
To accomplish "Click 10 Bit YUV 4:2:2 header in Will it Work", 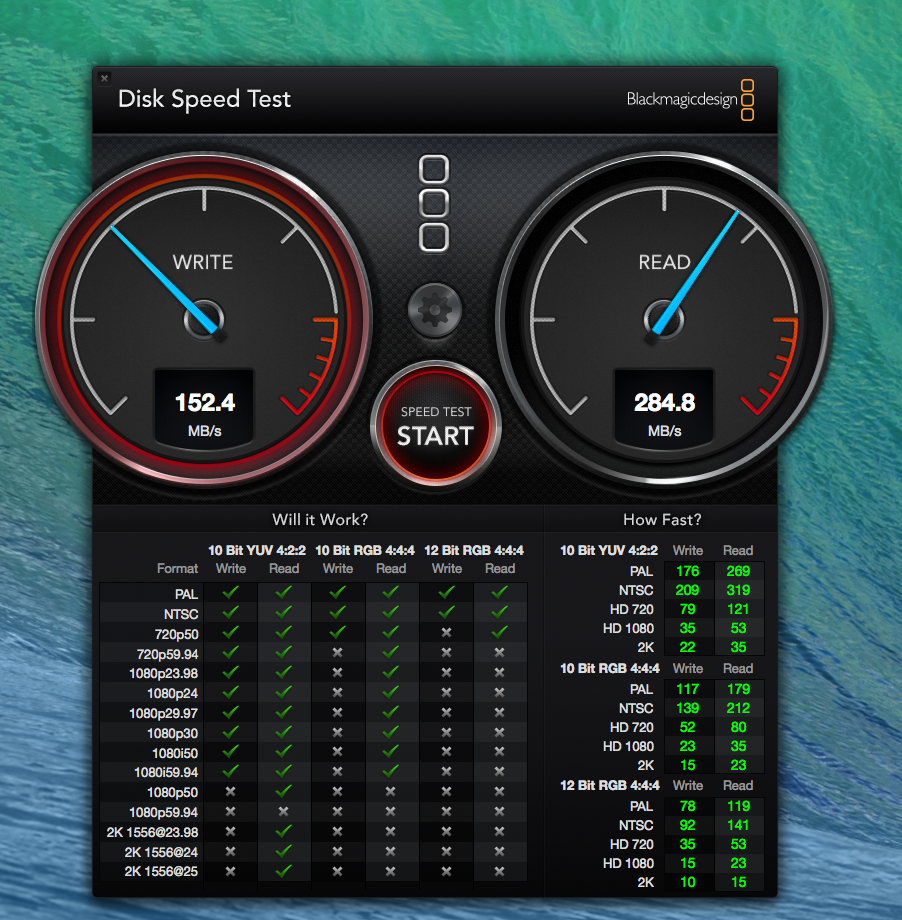I will click(257, 550).
